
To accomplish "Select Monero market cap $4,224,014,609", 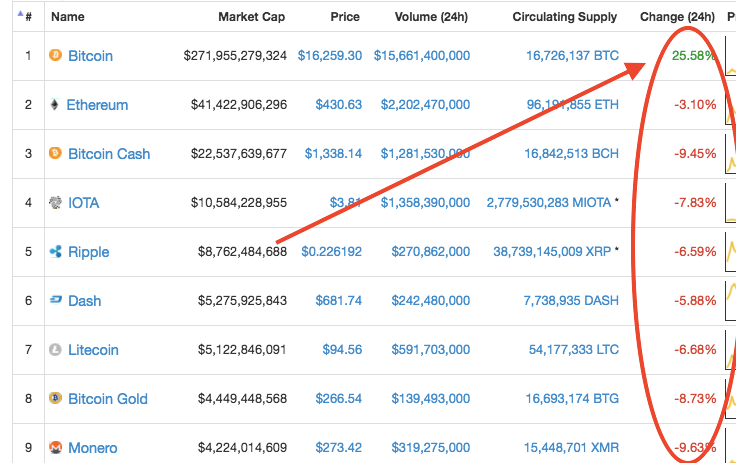I will [x=242, y=448].
